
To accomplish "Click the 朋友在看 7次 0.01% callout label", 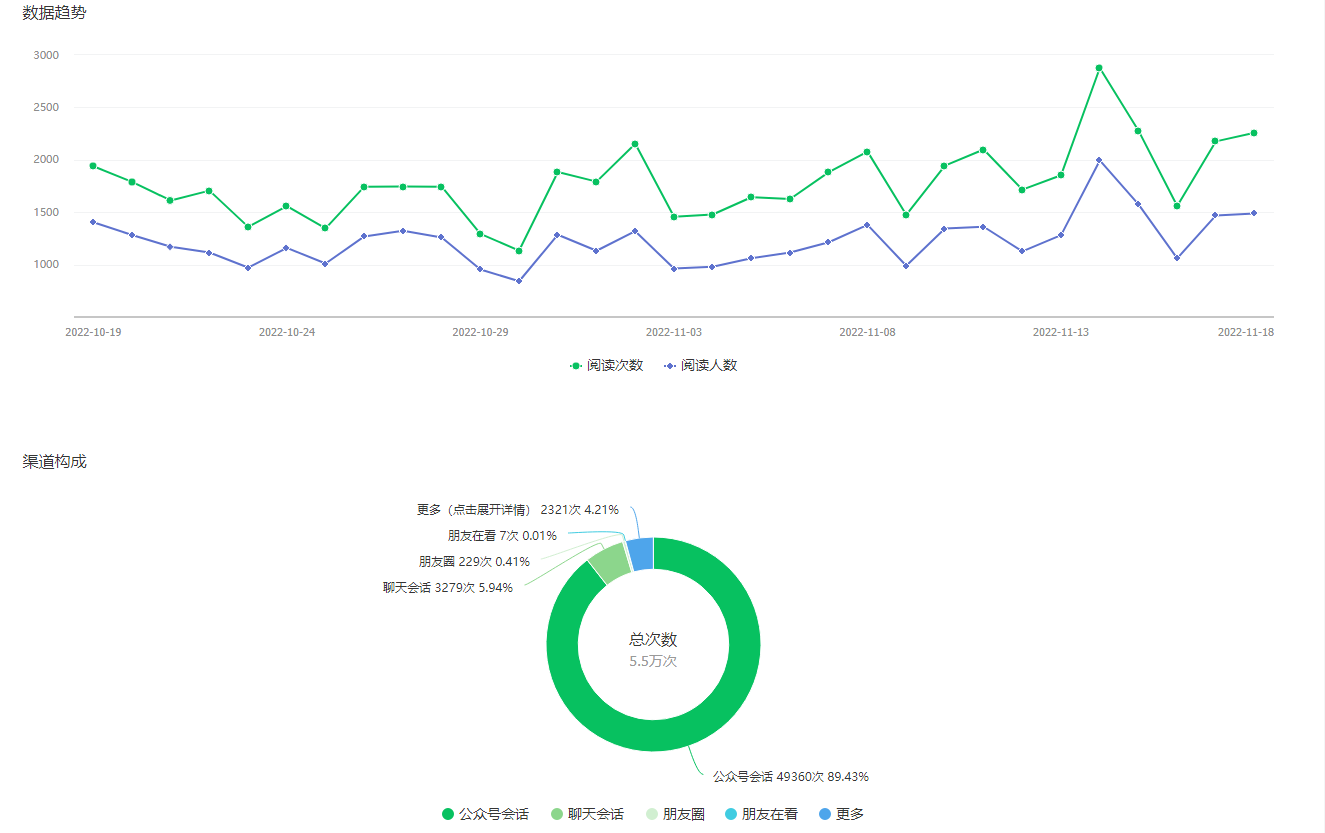I will [502, 536].
